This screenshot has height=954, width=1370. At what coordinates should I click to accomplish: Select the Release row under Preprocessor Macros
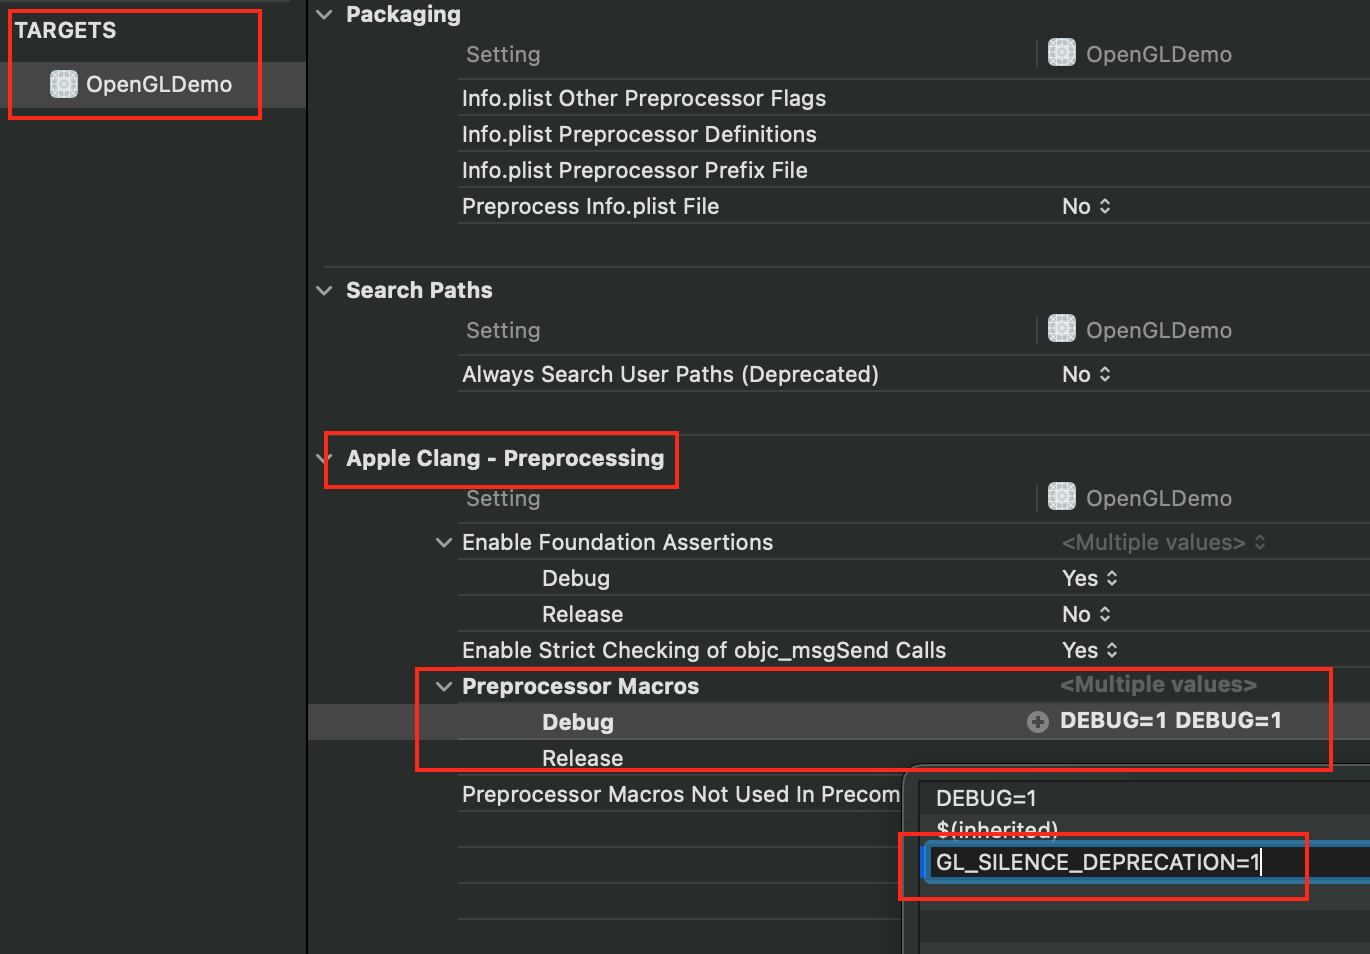pyautogui.click(x=582, y=759)
